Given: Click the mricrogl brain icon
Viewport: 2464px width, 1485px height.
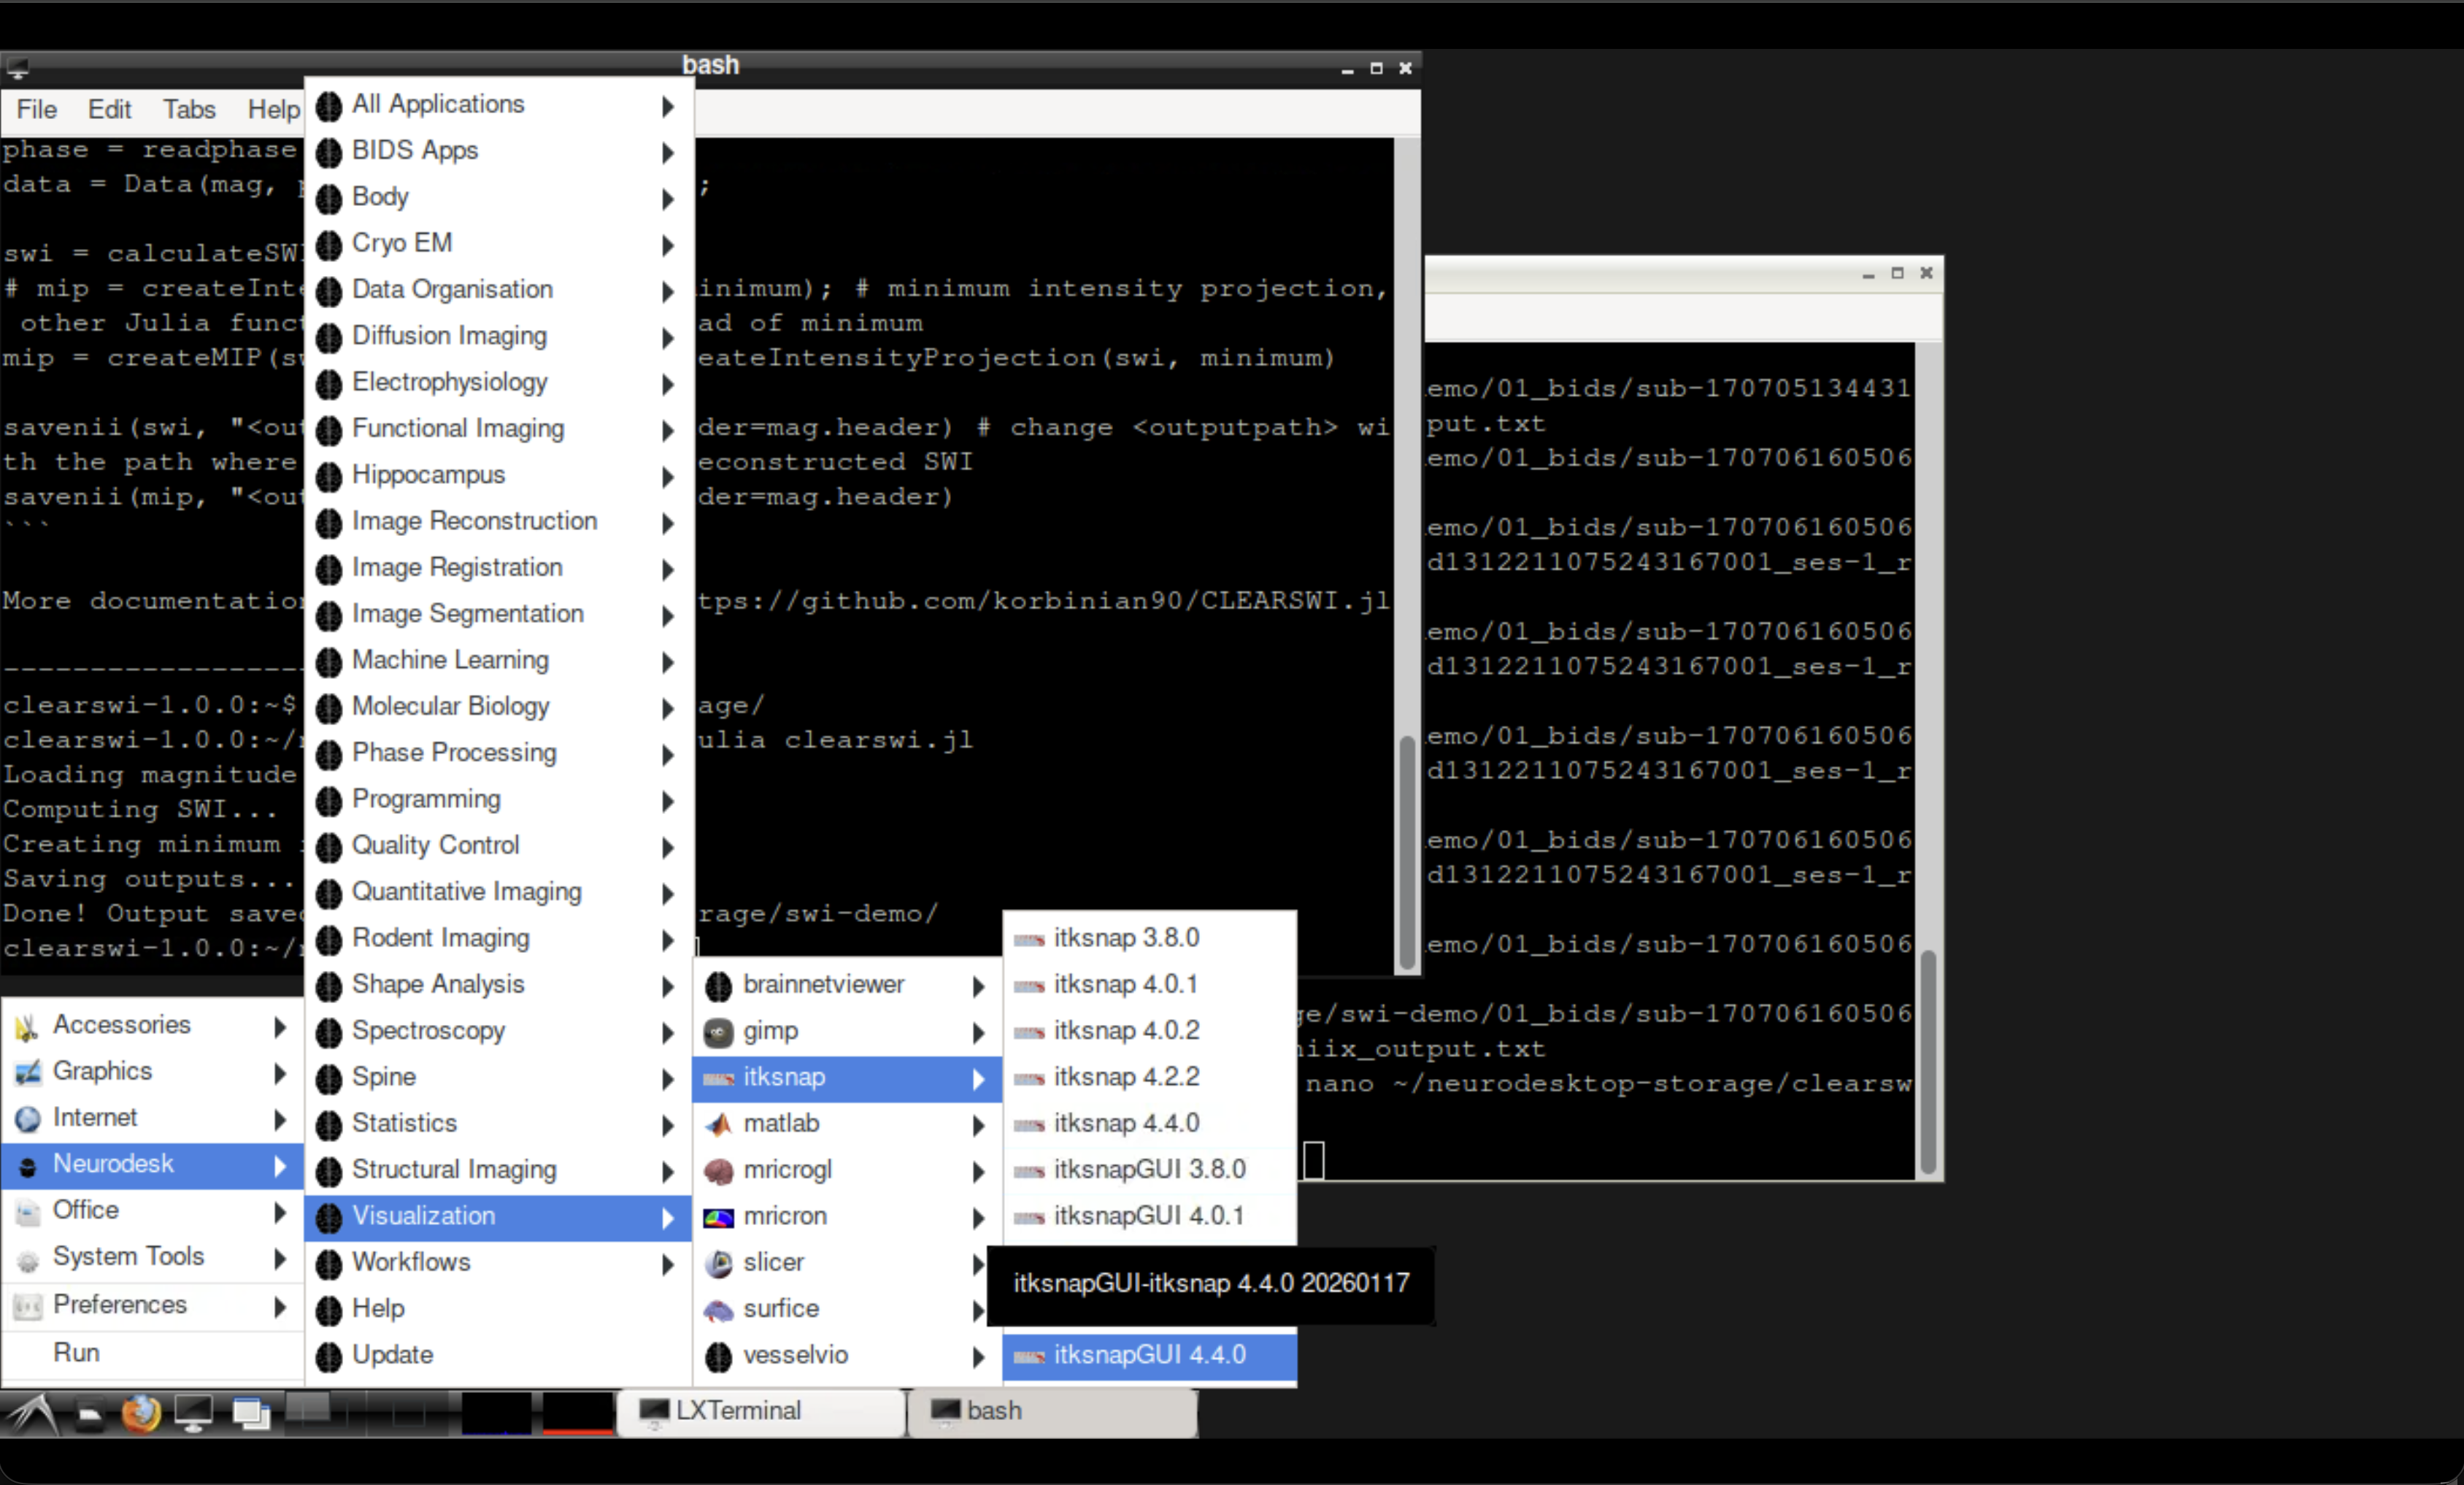Looking at the screenshot, I should click(x=718, y=1171).
